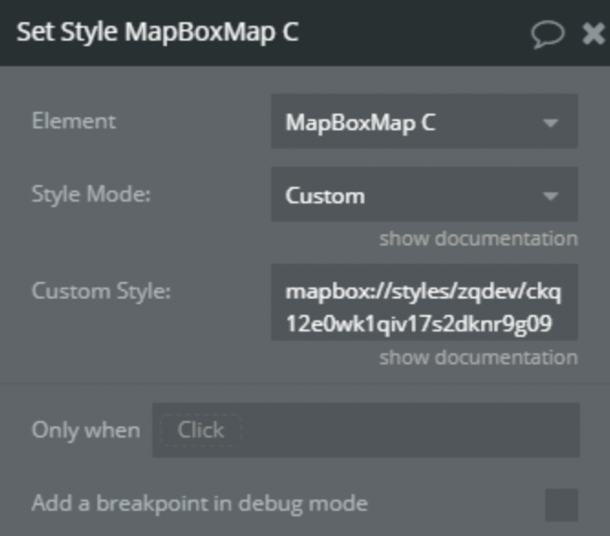Edit the Custom Style mapbox URL field
The width and height of the screenshot is (610, 536).
(x=424, y=303)
